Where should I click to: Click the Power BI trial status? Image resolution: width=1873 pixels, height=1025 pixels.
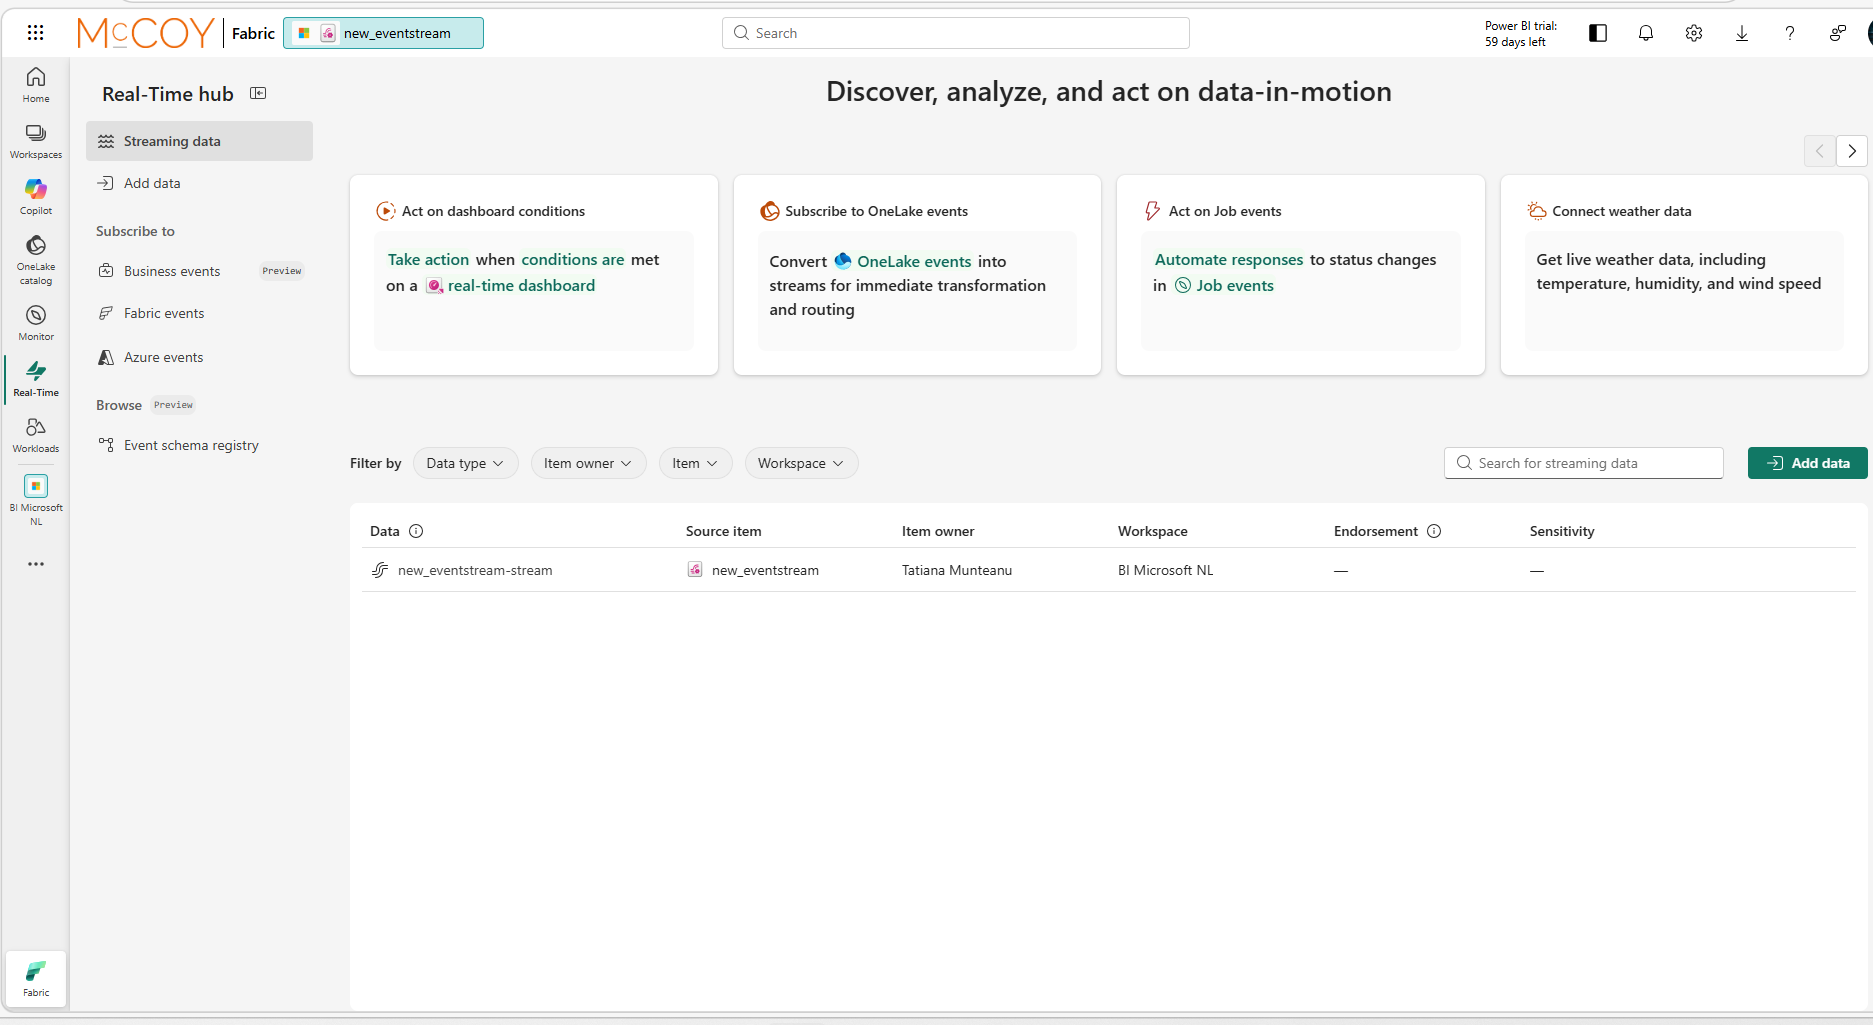pyautogui.click(x=1521, y=34)
